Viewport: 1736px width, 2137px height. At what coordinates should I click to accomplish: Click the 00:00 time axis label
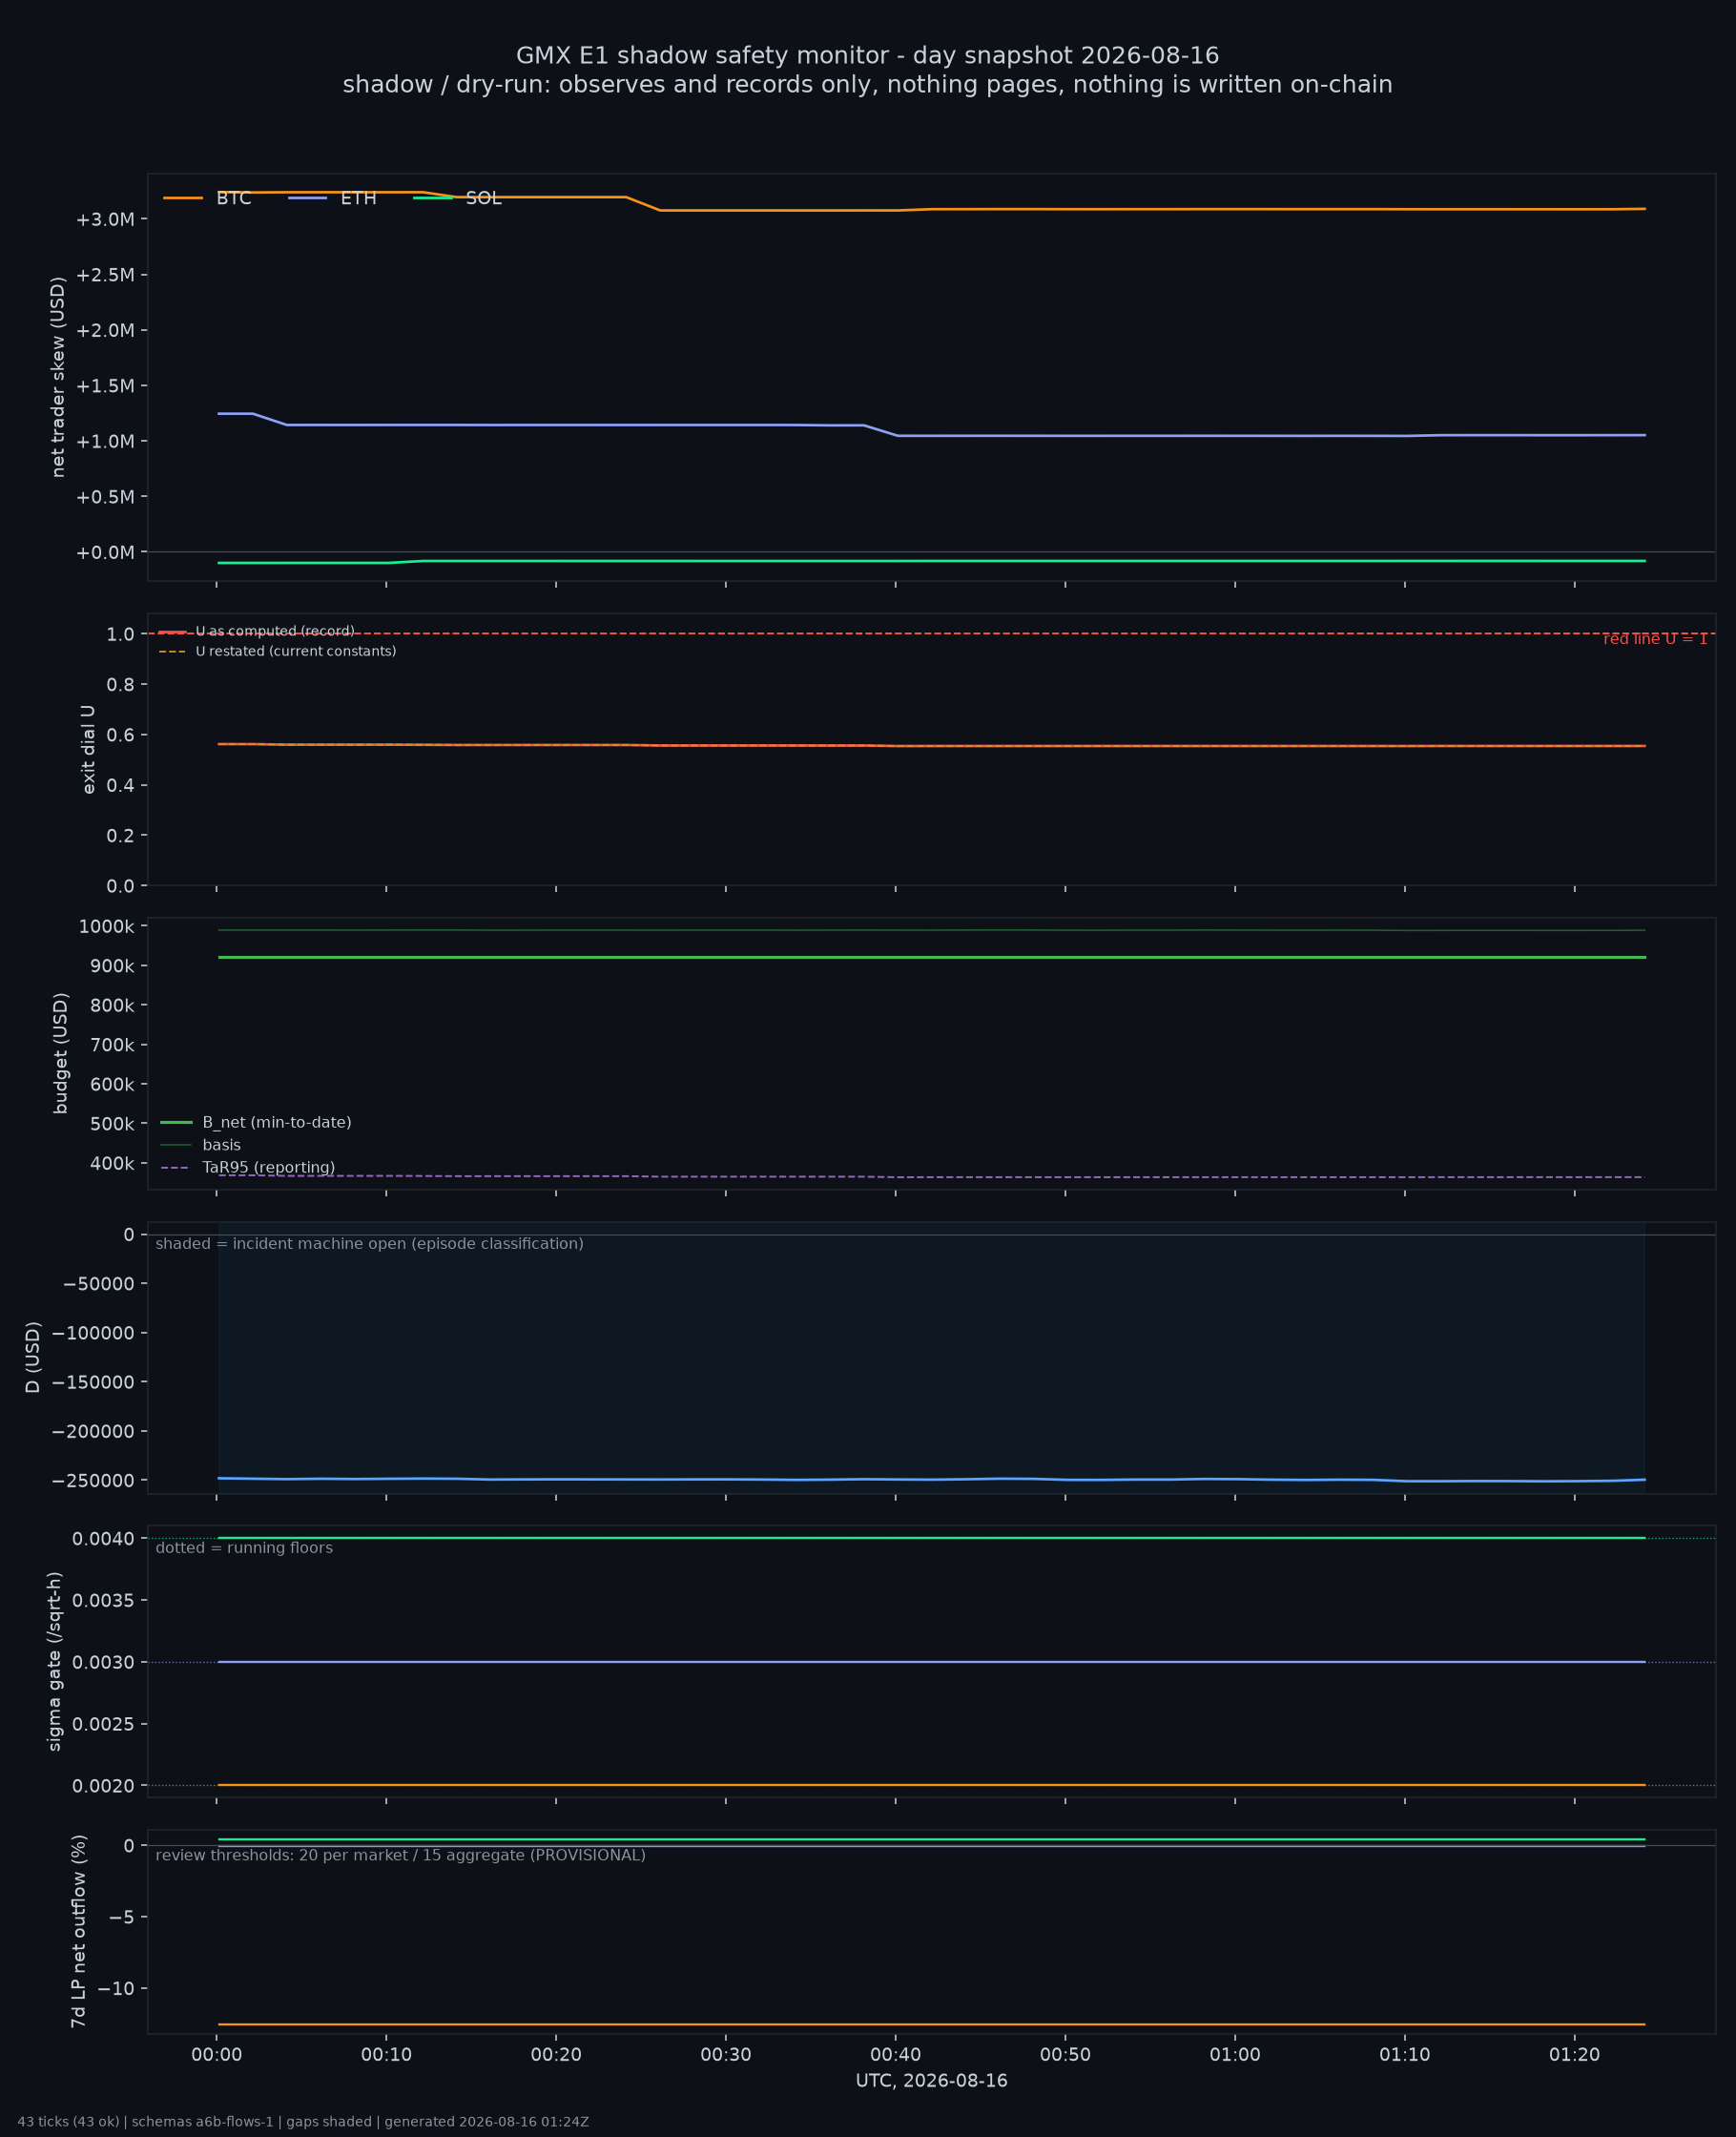point(217,2055)
